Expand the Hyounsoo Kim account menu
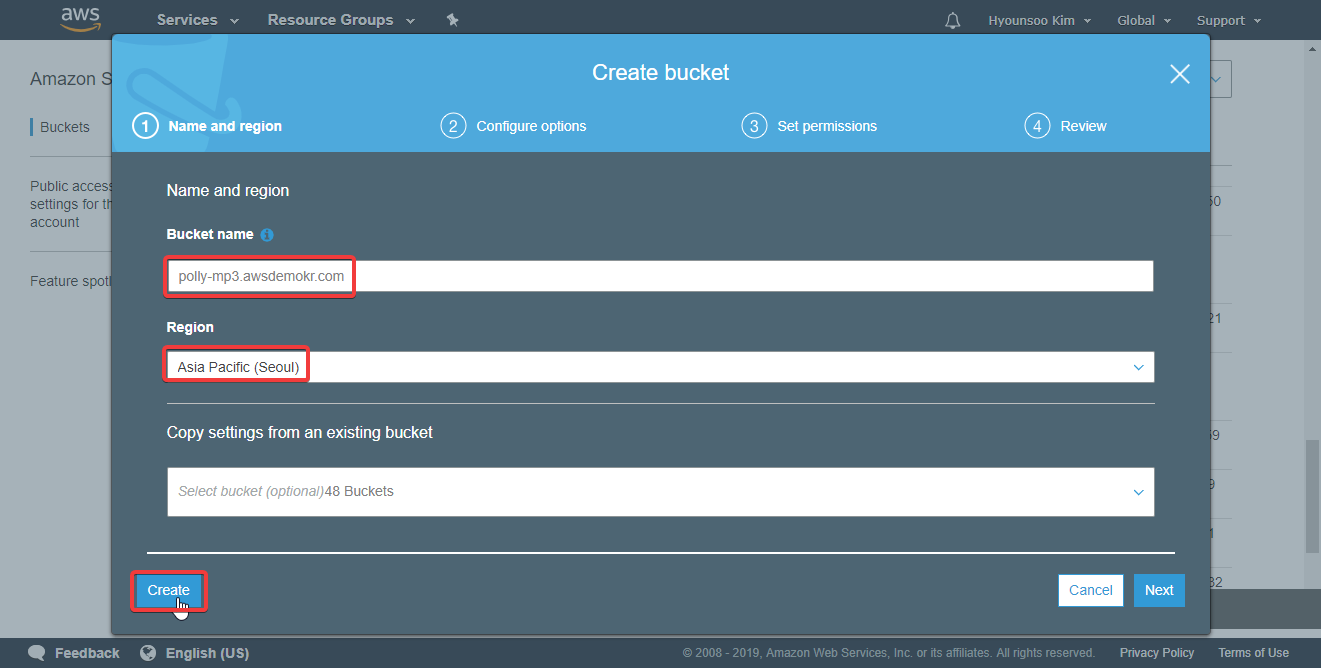The width and height of the screenshot is (1321, 668). [x=1039, y=20]
